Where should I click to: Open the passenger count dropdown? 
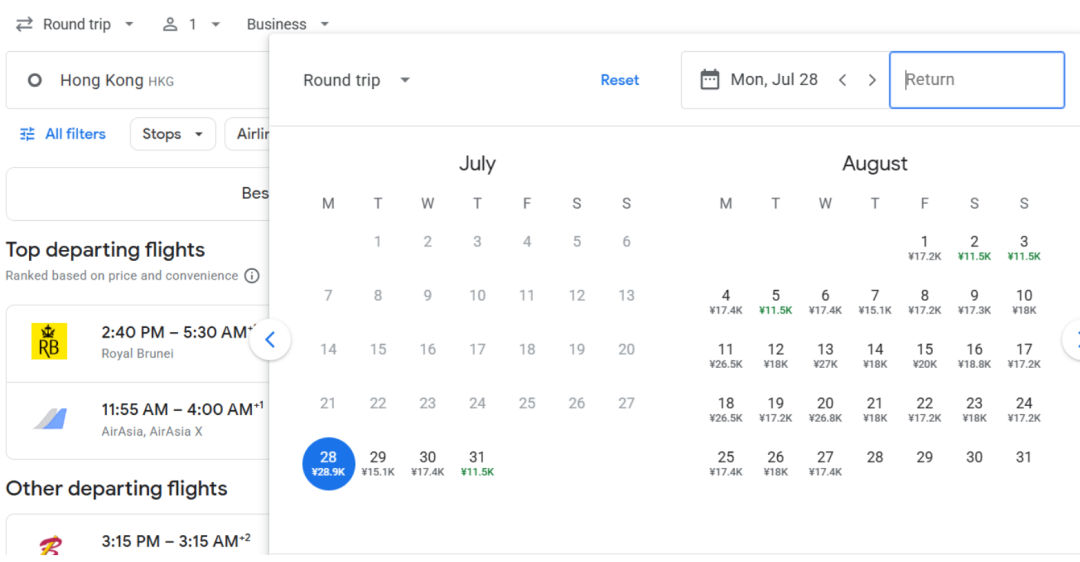[191, 24]
